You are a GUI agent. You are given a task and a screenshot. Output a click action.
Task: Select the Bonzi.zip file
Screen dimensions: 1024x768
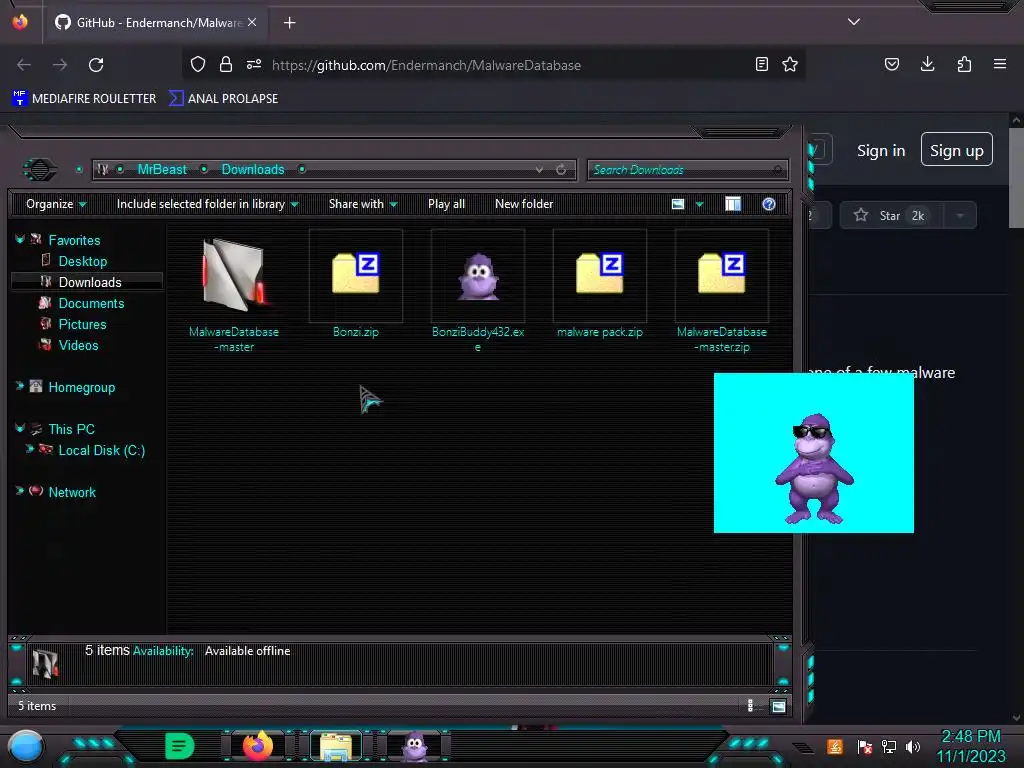pos(356,285)
